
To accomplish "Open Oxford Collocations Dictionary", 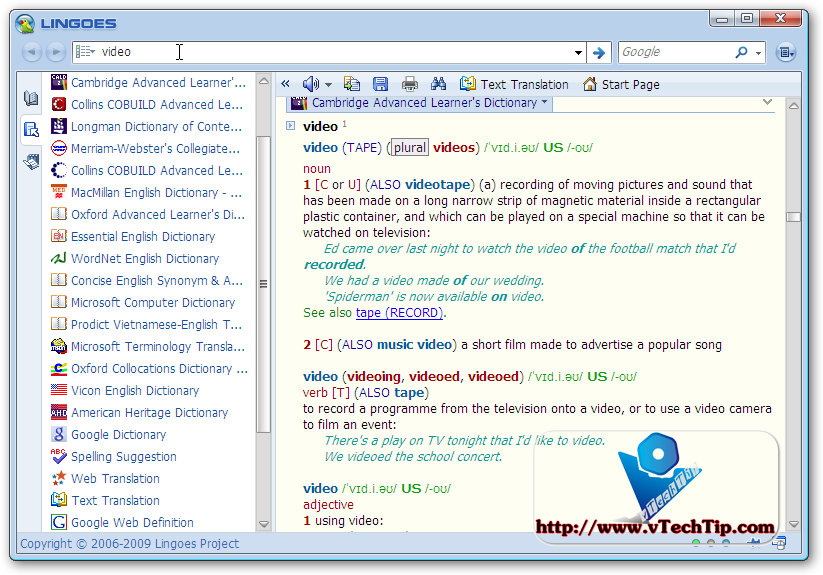I will click(x=150, y=369).
